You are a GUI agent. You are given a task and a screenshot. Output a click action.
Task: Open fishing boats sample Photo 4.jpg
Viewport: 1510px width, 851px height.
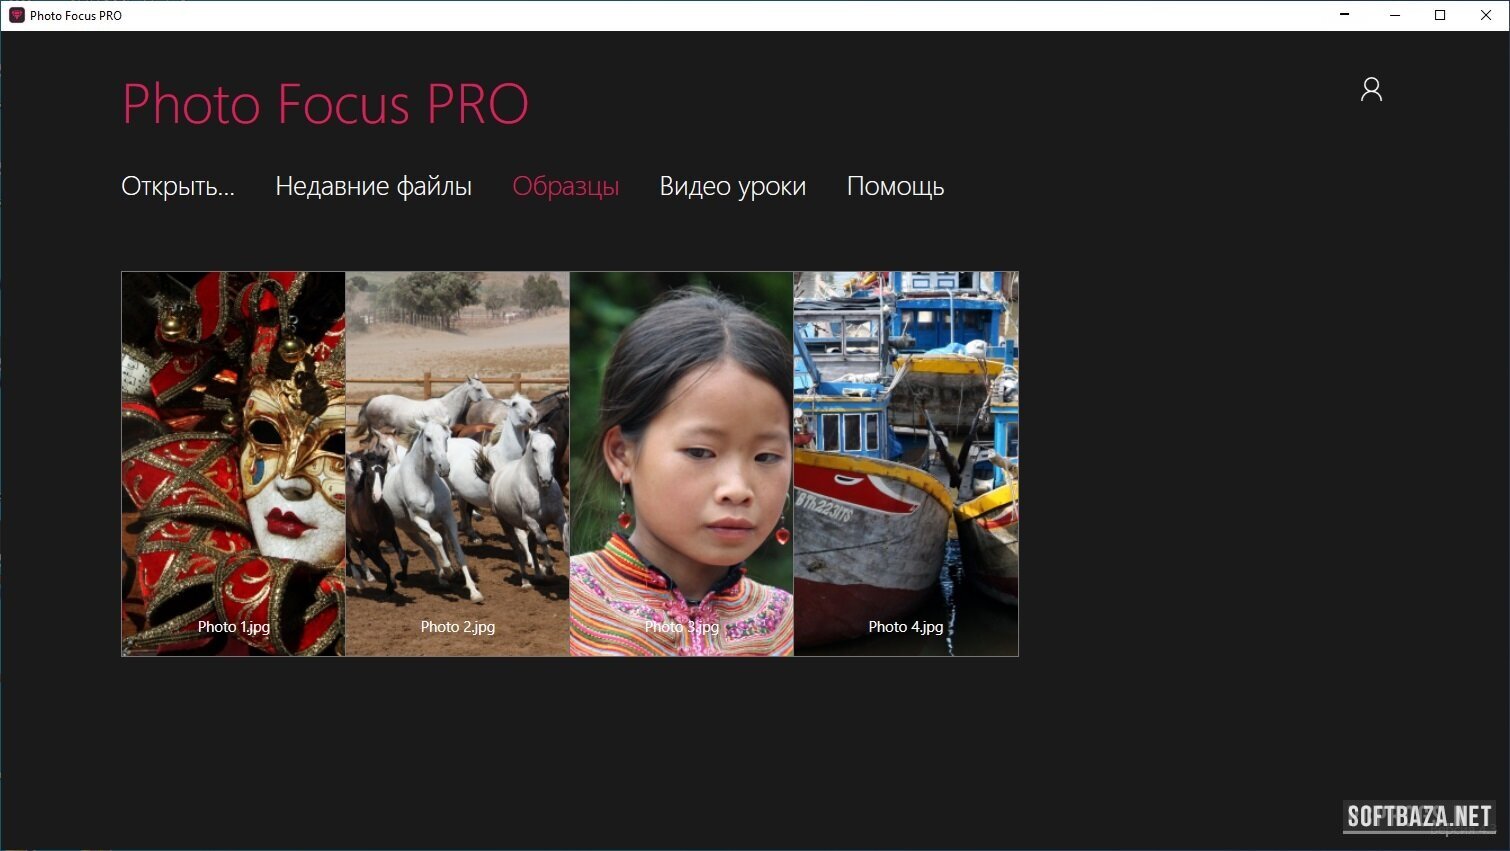pyautogui.click(x=906, y=464)
